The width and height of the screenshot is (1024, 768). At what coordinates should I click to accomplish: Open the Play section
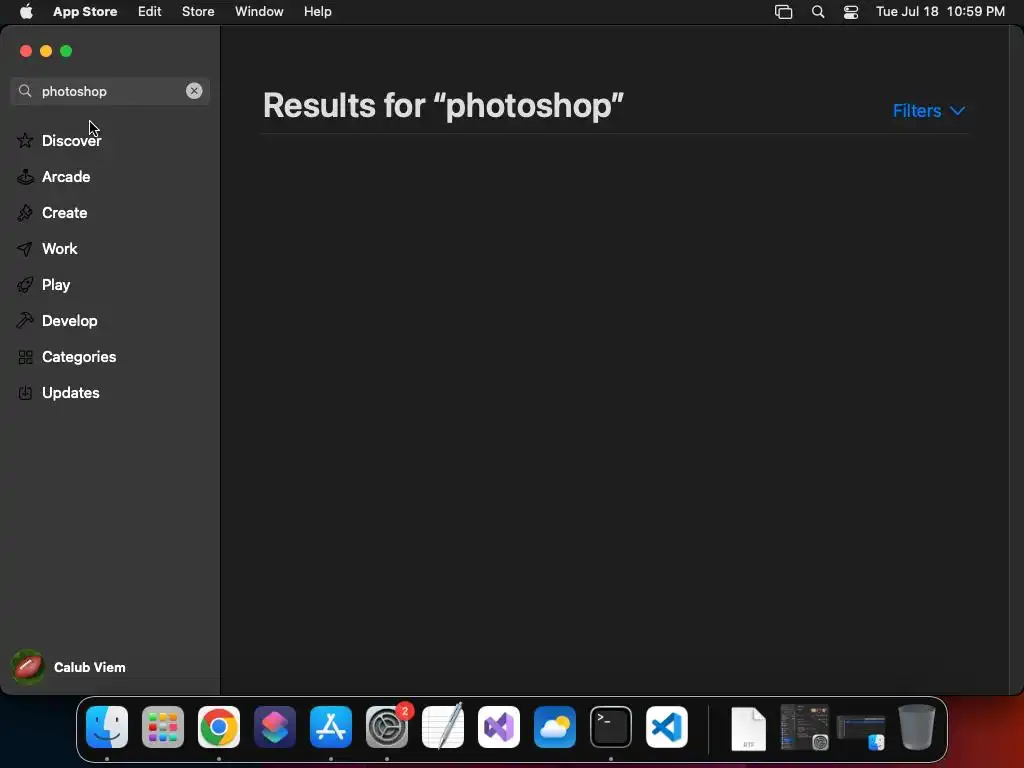point(110,284)
